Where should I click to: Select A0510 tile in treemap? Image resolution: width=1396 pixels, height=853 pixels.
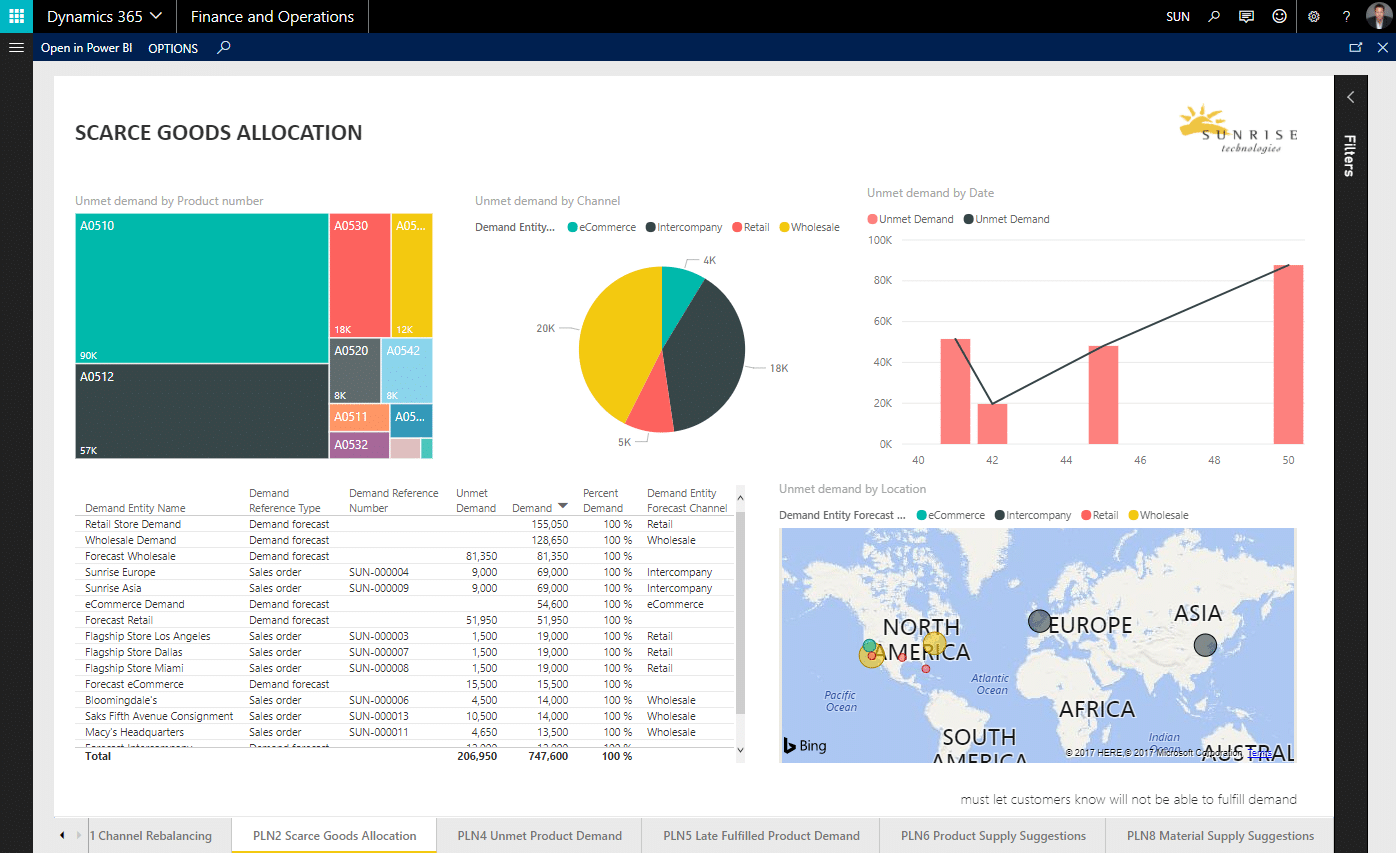click(202, 288)
